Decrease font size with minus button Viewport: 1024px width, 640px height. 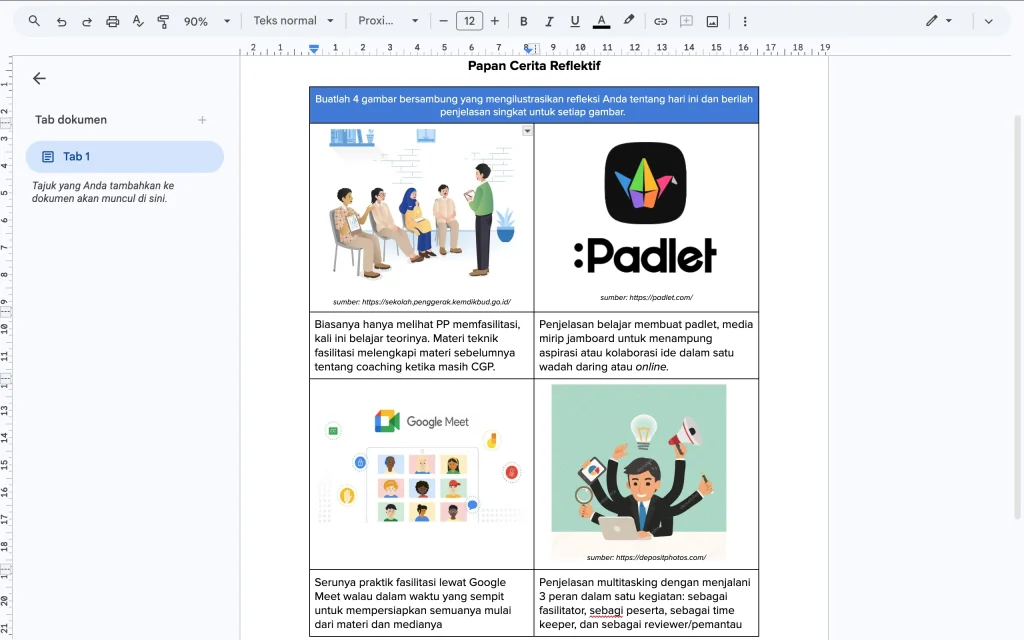[x=443, y=21]
